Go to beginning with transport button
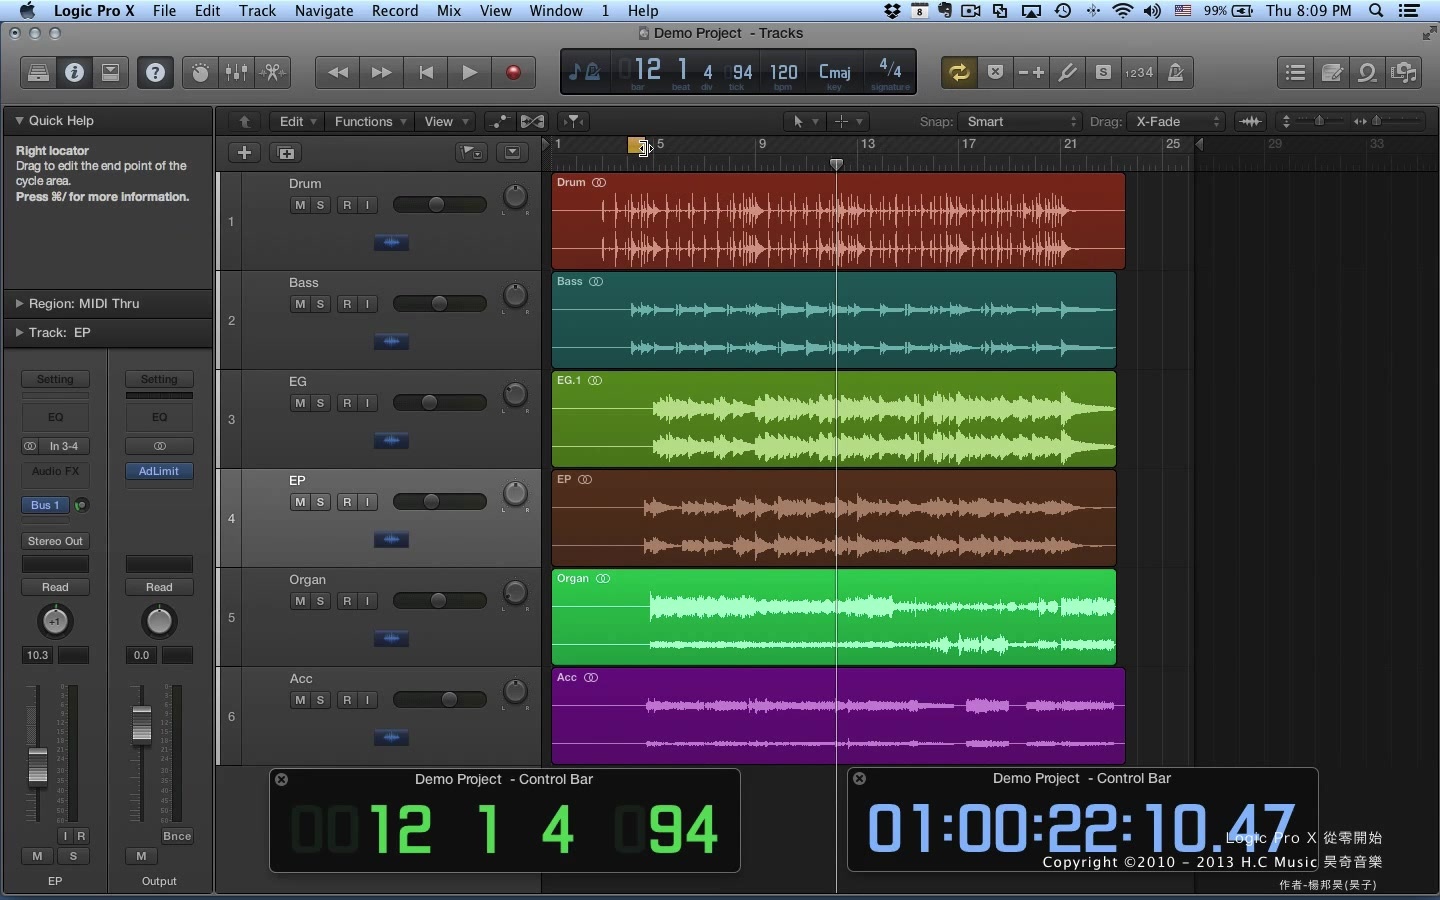 [425, 72]
